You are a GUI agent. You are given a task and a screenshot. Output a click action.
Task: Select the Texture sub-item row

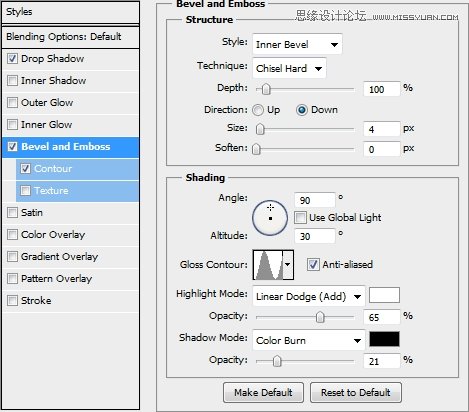point(77,191)
